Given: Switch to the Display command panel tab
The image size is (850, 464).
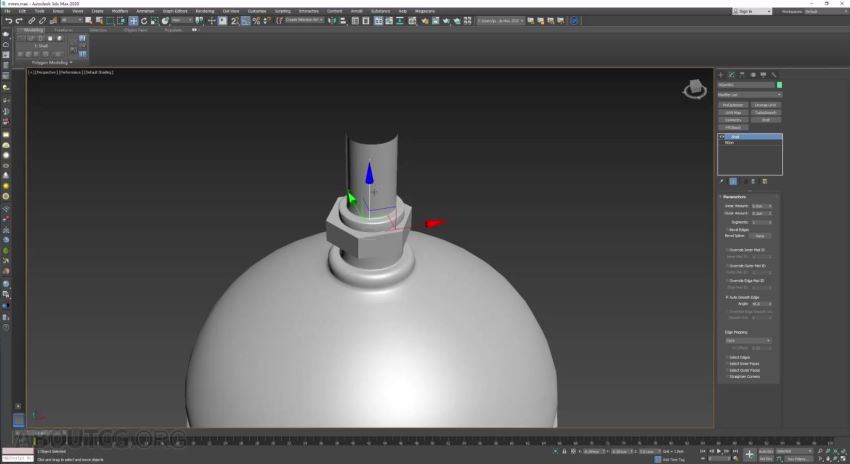Looking at the screenshot, I should click(x=763, y=75).
